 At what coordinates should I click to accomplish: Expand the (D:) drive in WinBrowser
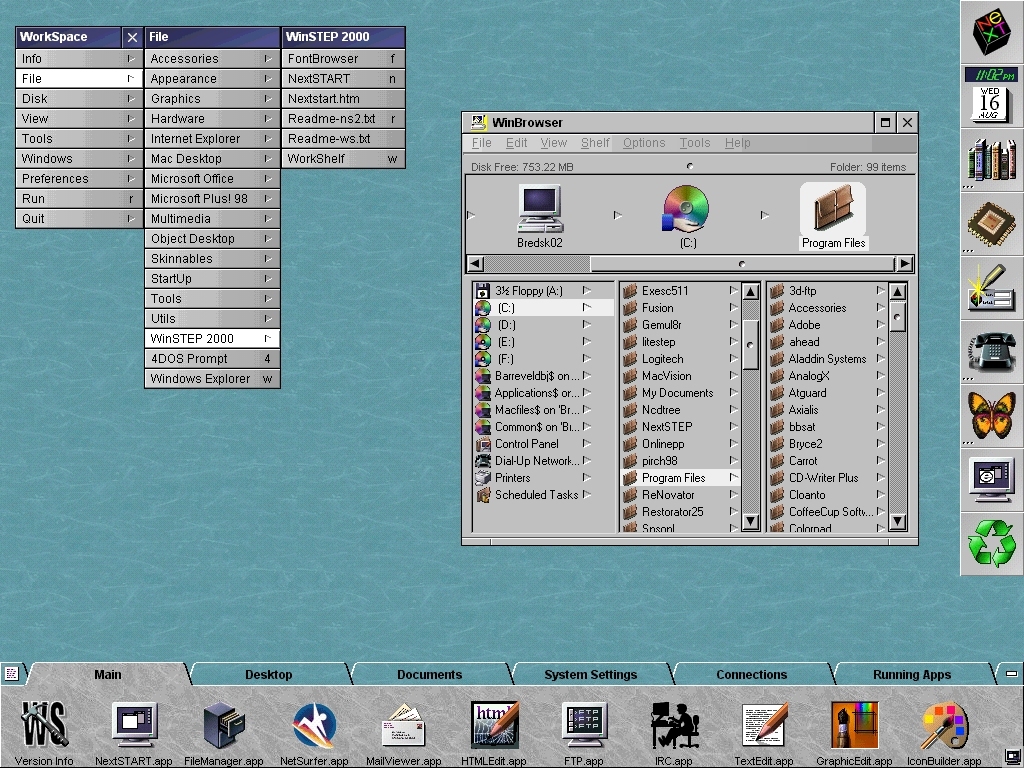[543, 325]
